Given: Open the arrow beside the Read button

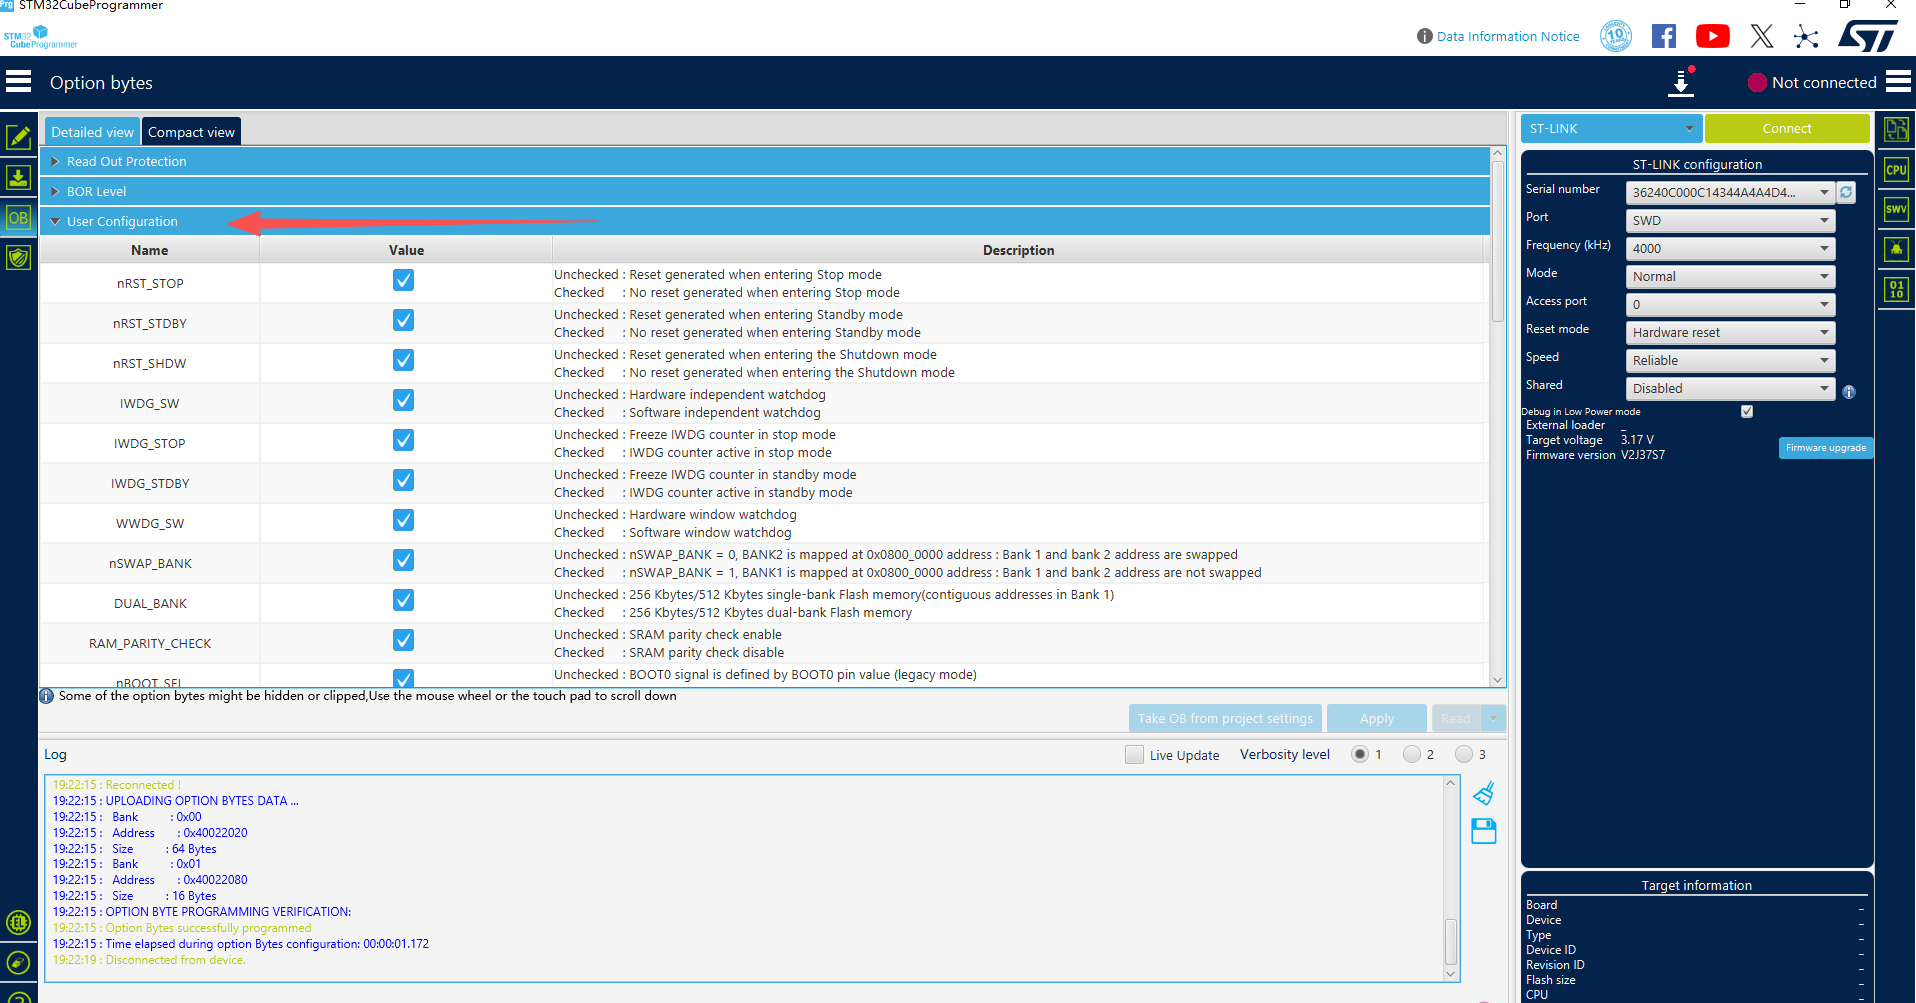Looking at the screenshot, I should (1494, 718).
